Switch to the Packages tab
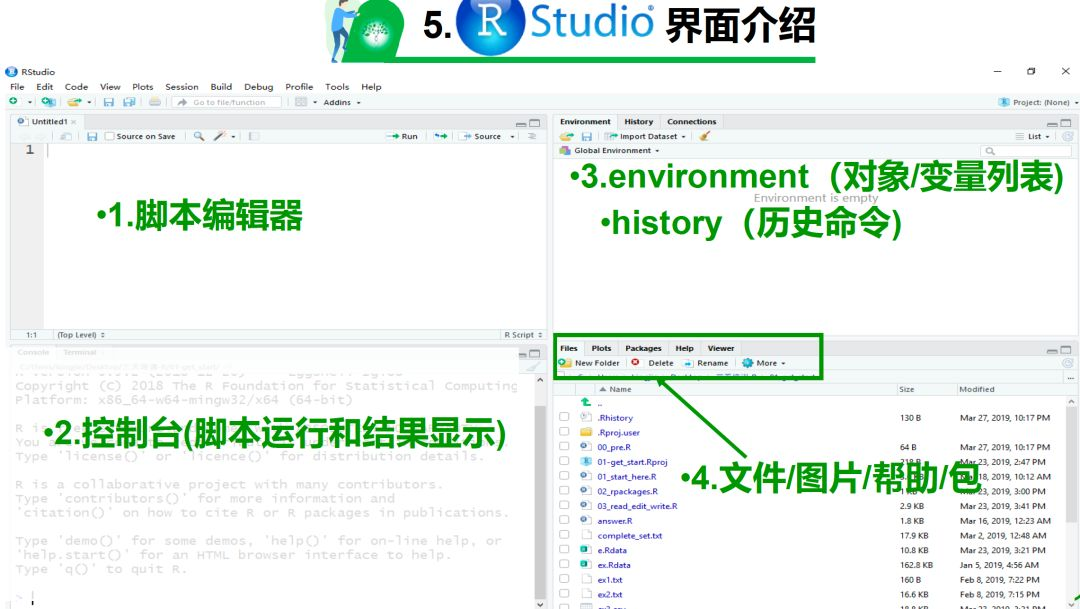 tap(643, 348)
